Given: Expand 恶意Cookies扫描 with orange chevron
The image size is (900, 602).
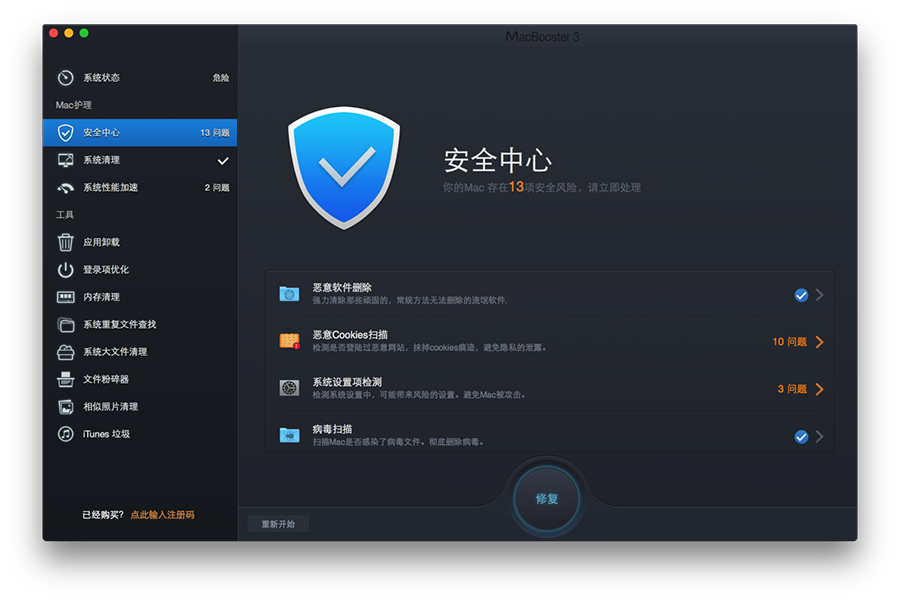Looking at the screenshot, I should (820, 342).
